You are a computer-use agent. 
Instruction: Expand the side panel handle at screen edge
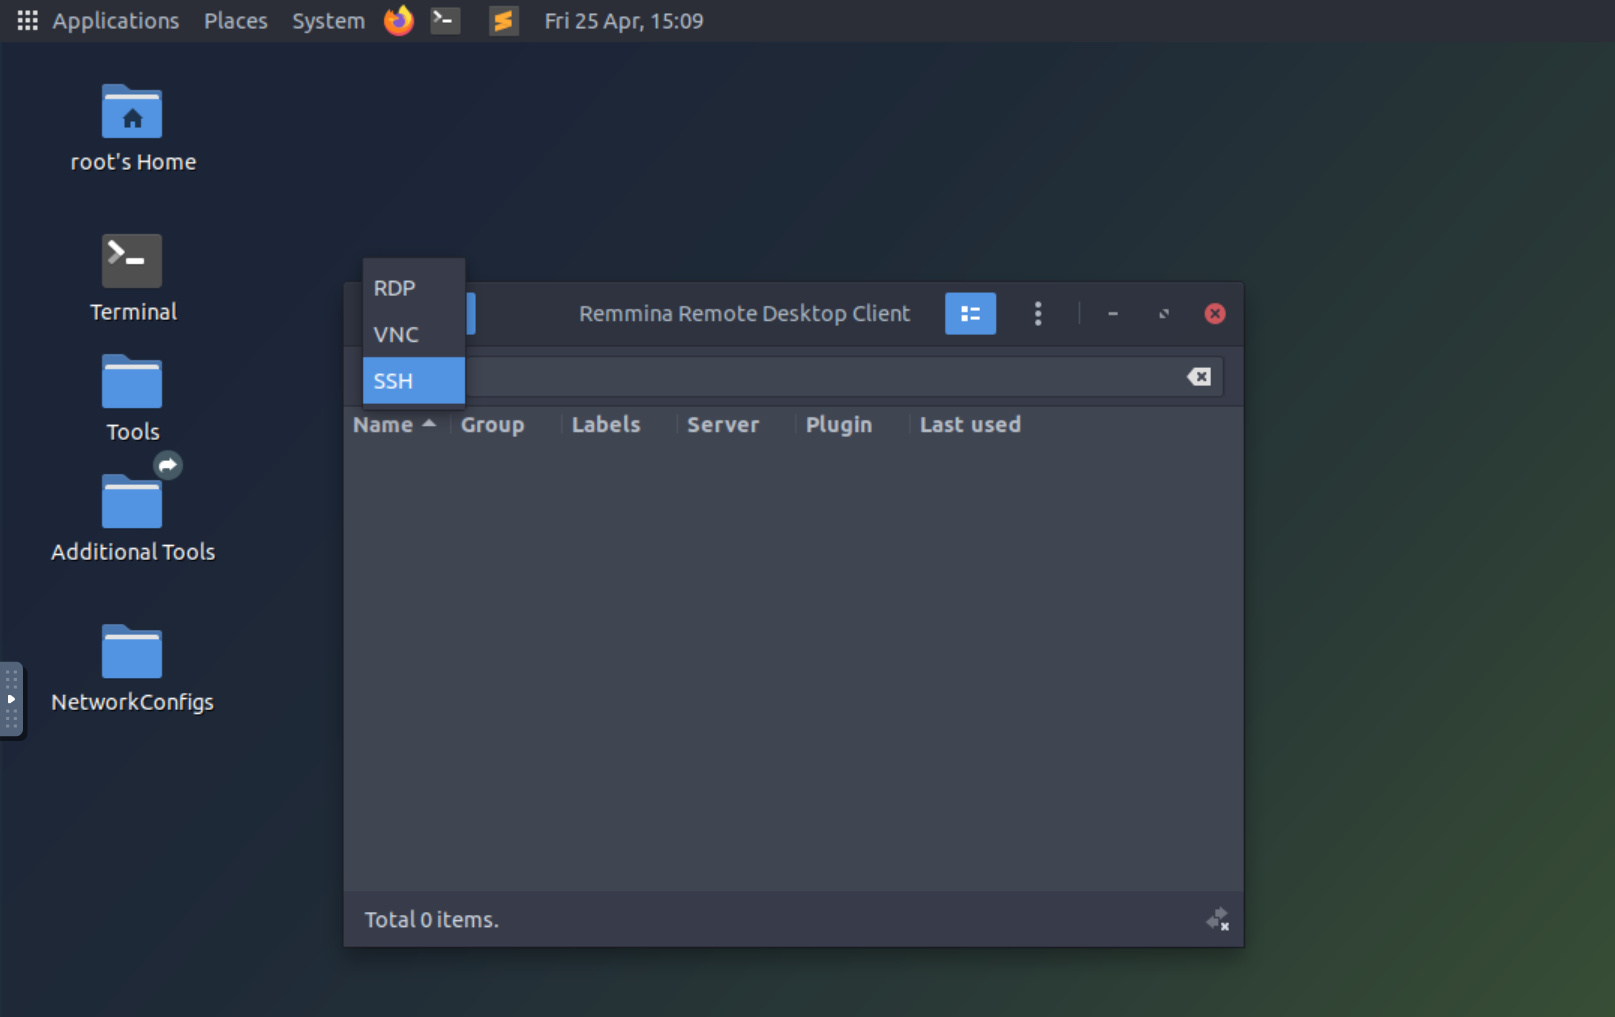[11, 699]
